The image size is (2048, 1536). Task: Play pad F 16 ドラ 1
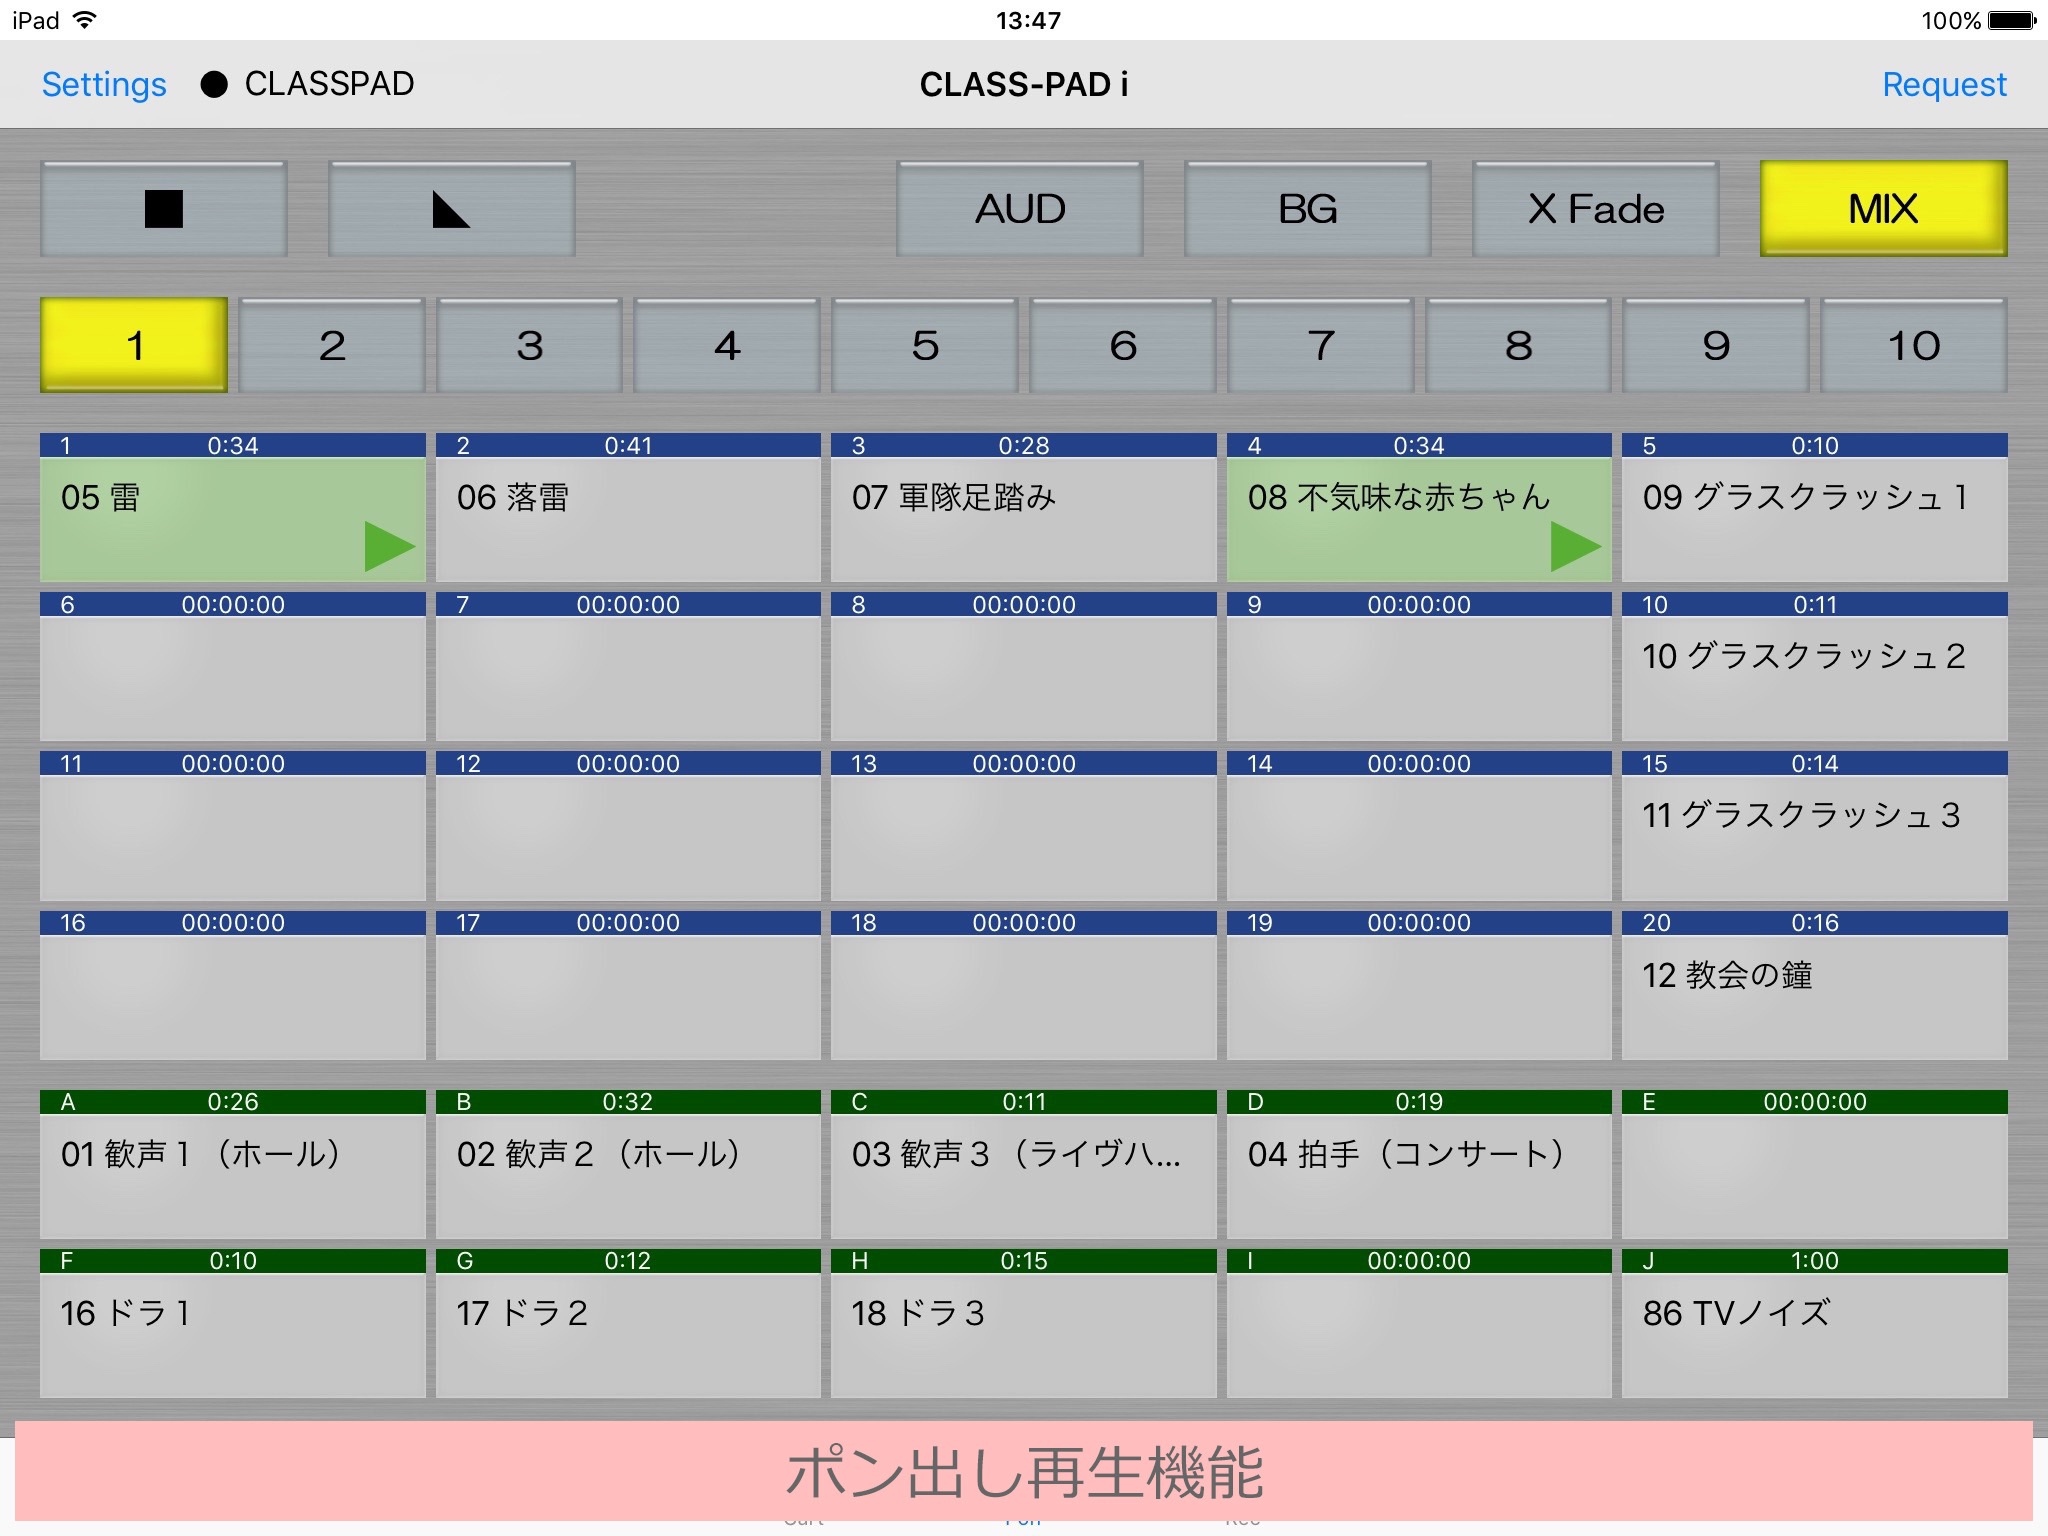point(233,1323)
